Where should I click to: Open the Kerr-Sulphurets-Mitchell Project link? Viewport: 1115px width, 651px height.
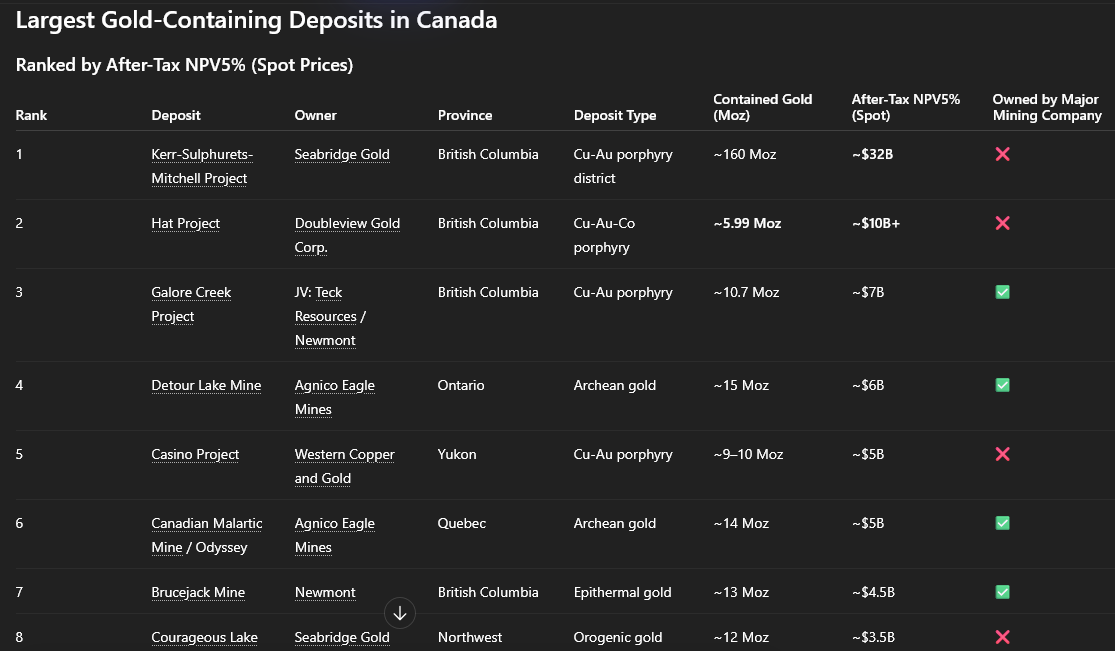tap(202, 155)
